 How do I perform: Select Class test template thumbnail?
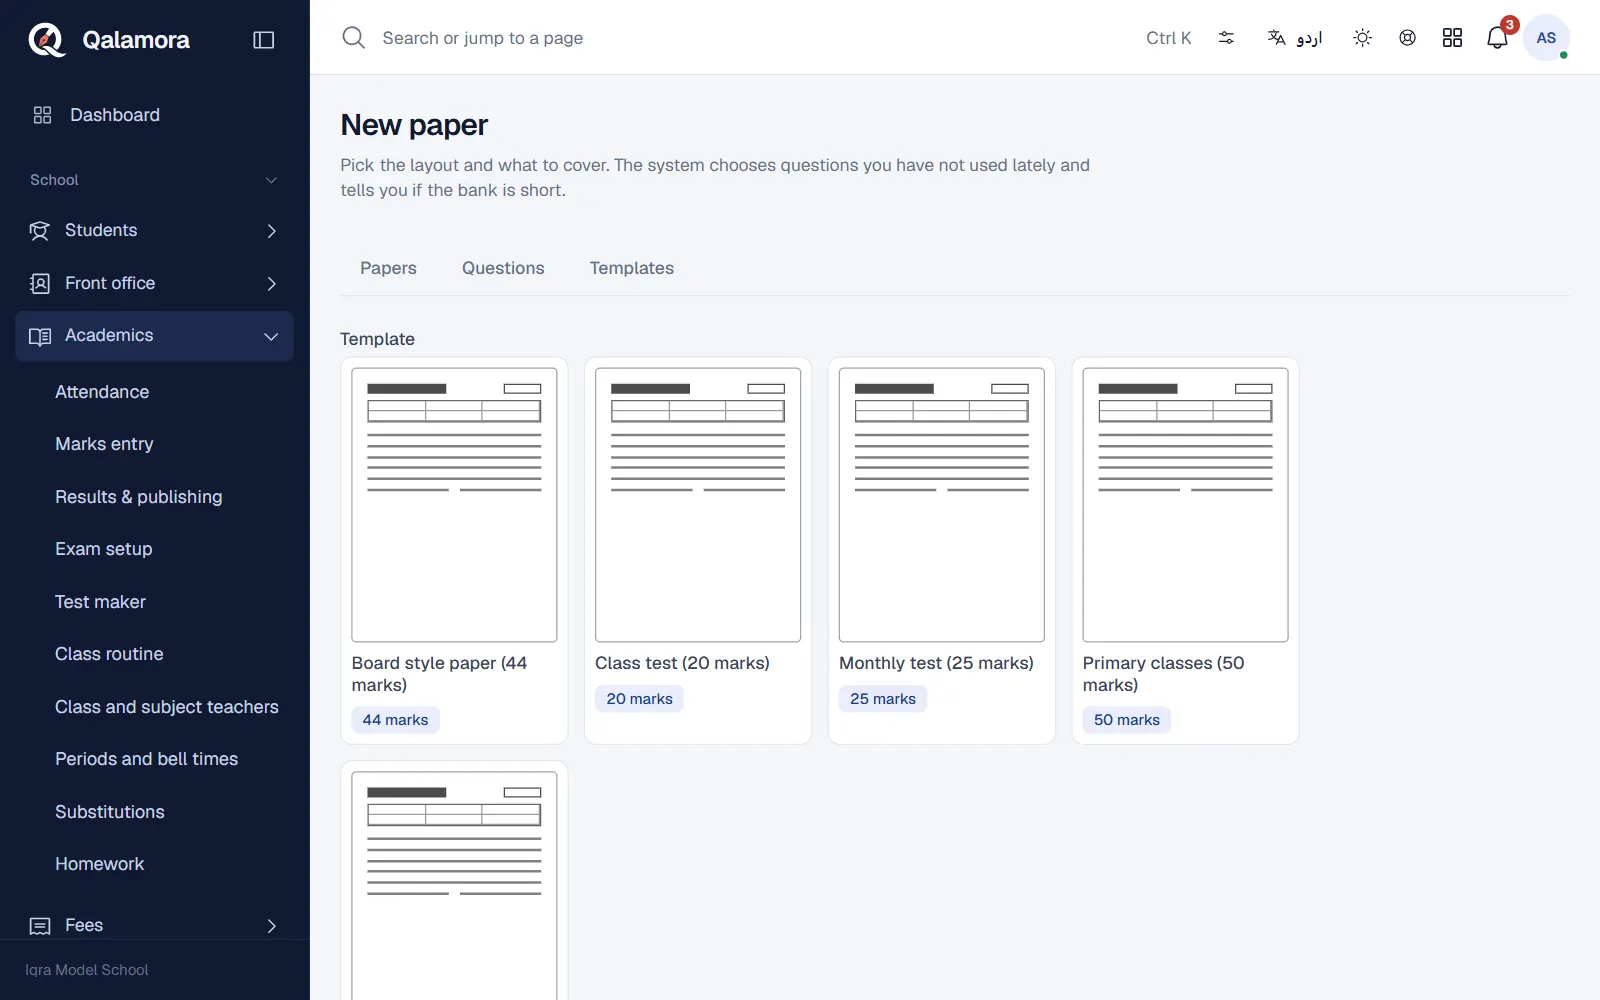698,505
